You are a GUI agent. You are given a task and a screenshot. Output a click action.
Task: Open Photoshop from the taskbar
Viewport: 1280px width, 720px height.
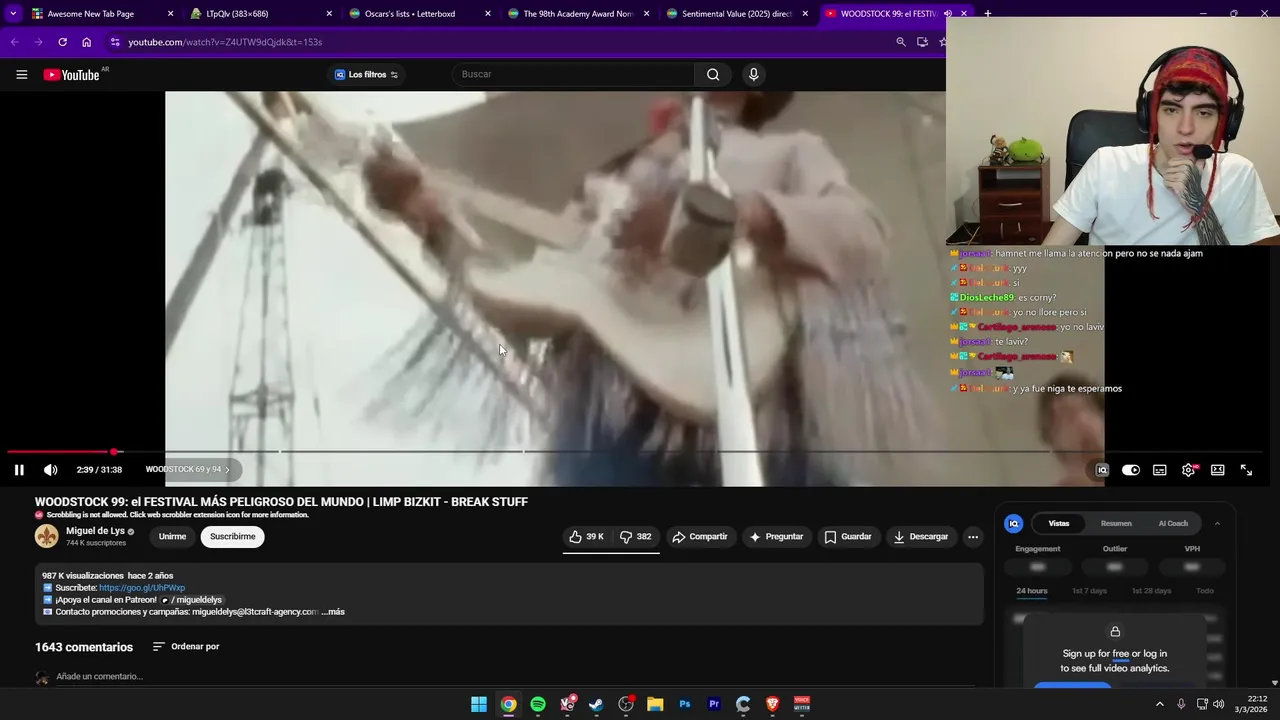click(x=684, y=704)
